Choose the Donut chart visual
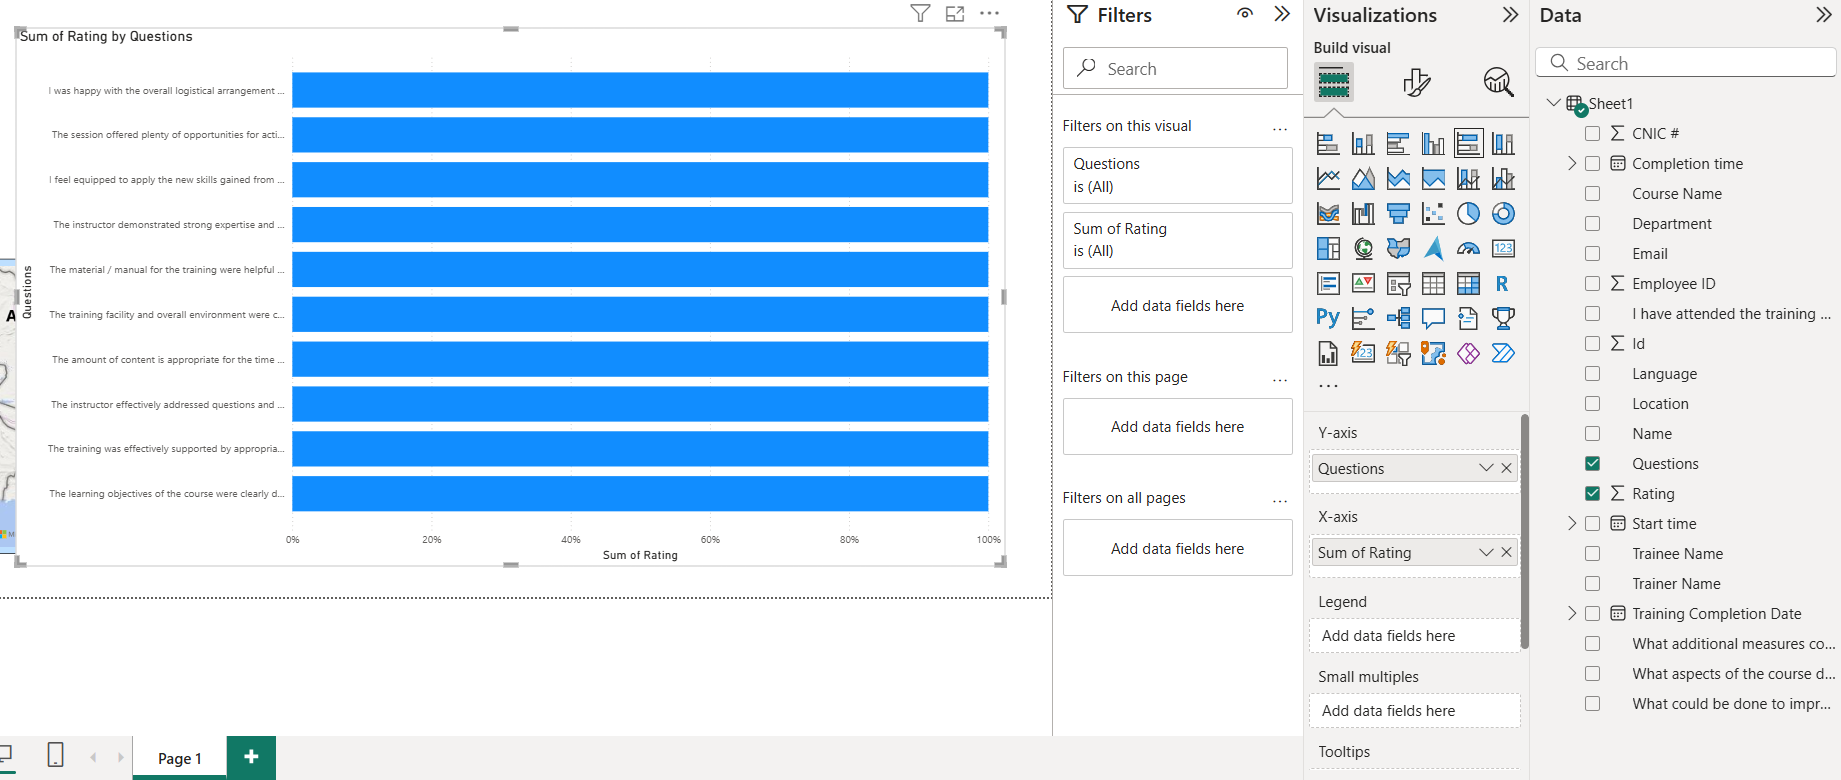 (1503, 214)
